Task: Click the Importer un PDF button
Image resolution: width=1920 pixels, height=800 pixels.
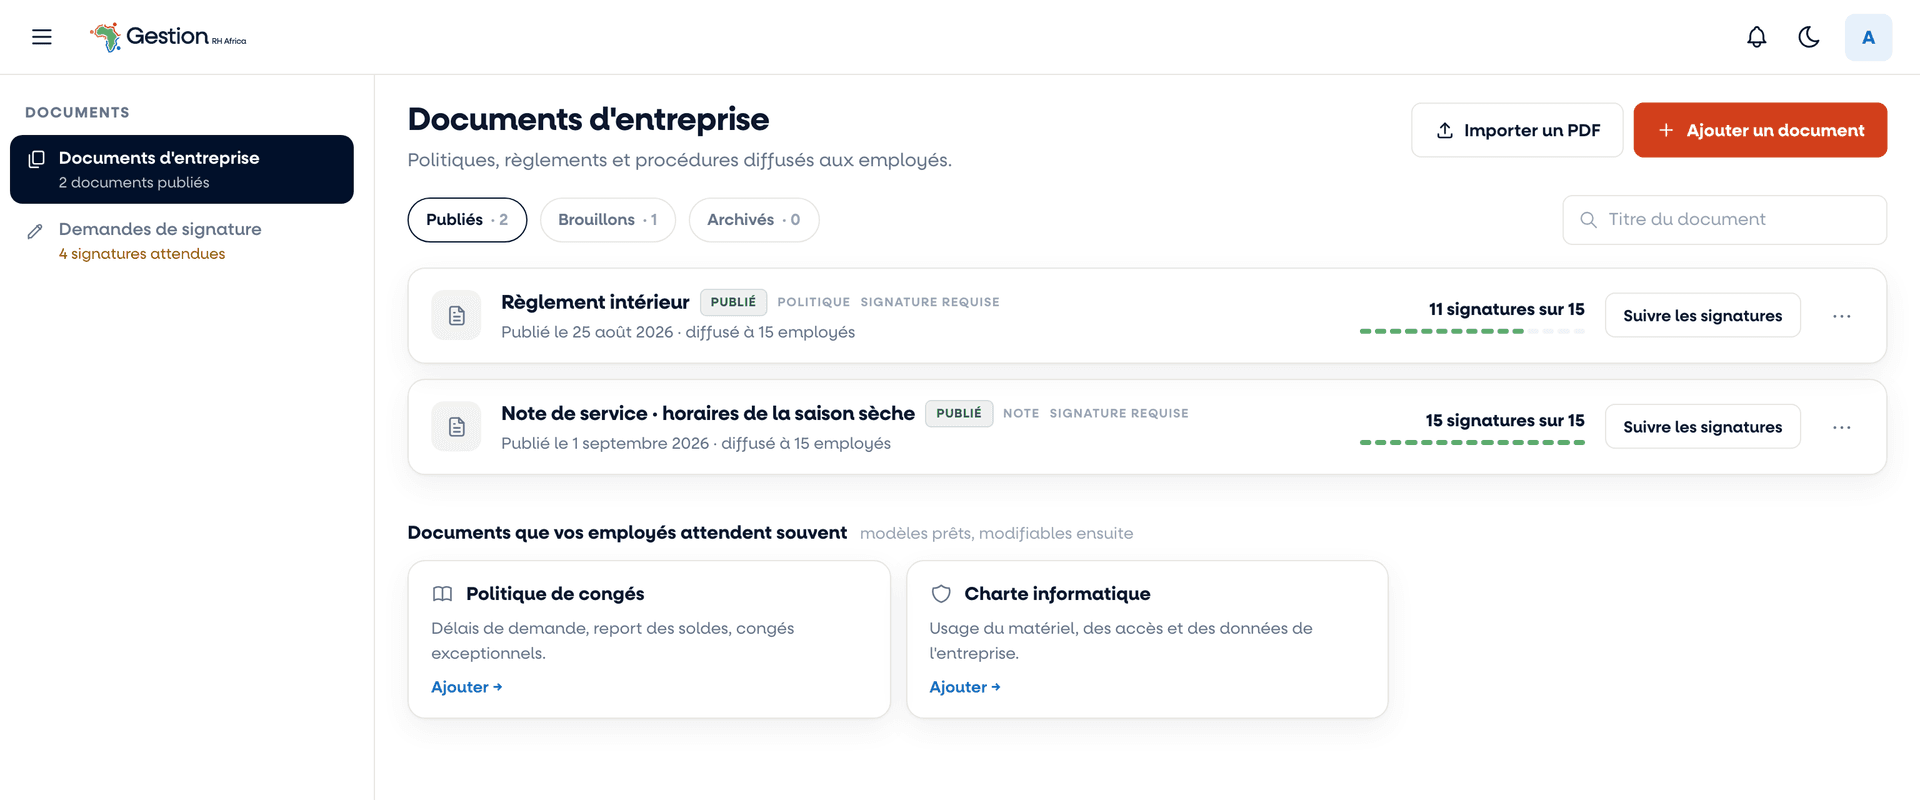Action: 1517,130
